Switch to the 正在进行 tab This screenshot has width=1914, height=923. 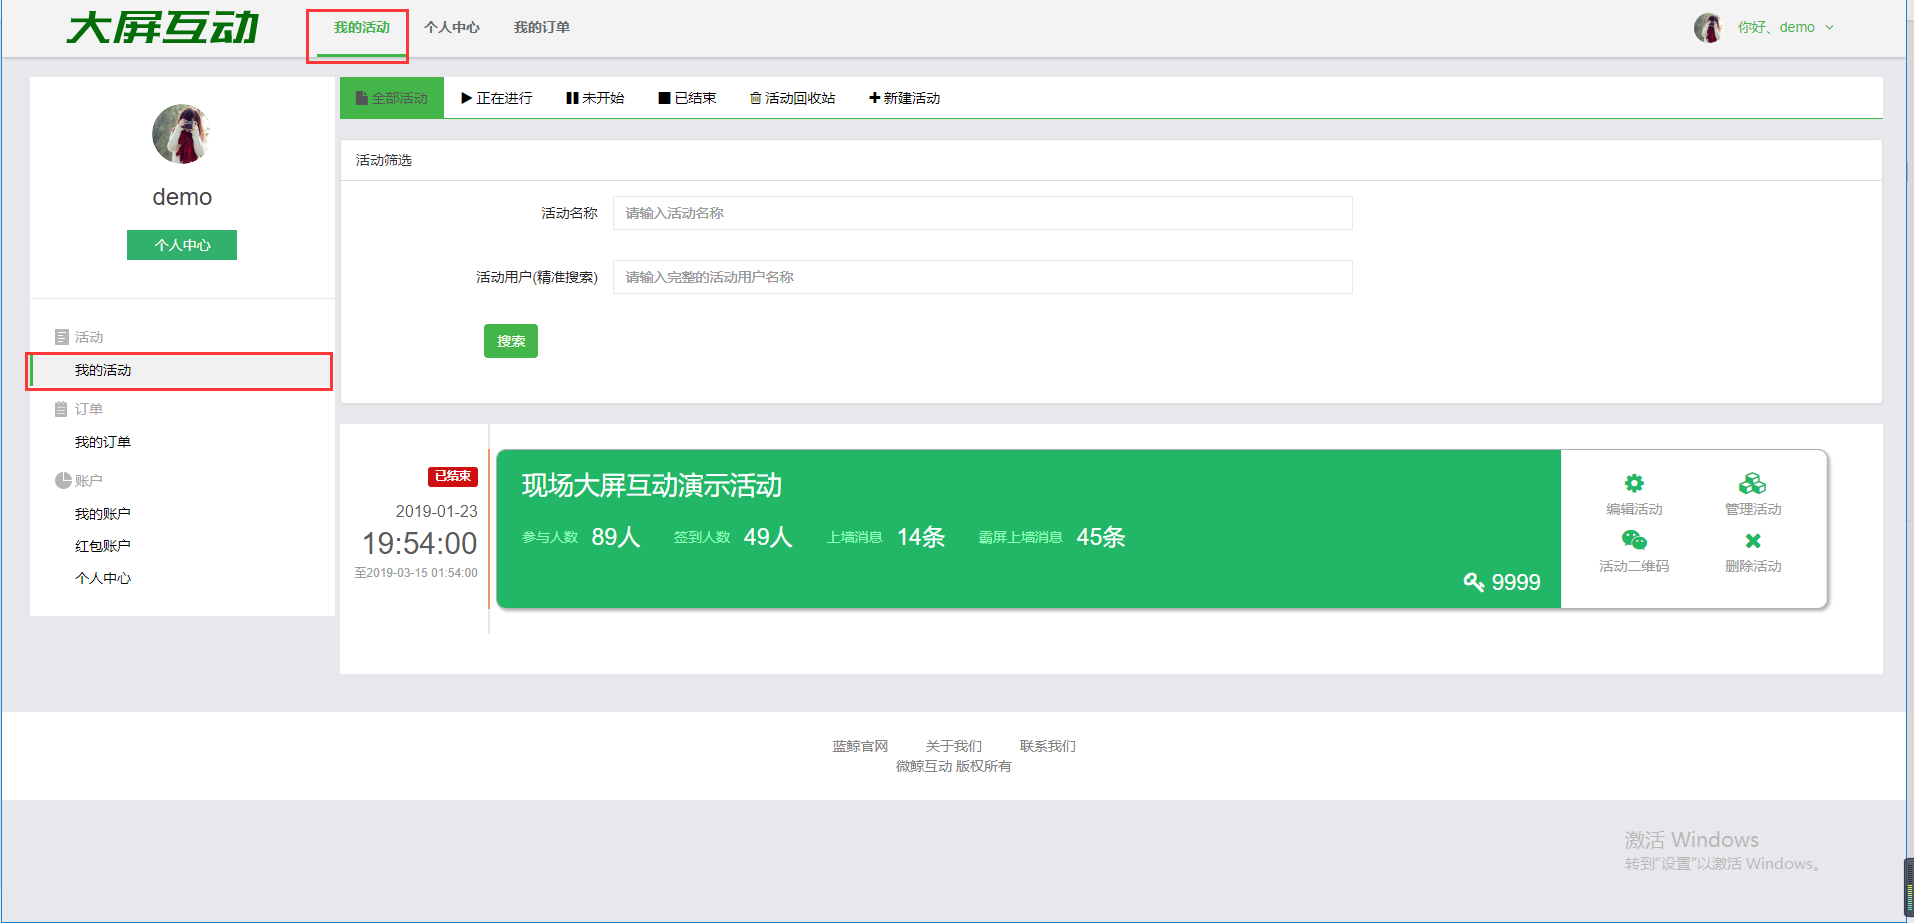coord(496,98)
